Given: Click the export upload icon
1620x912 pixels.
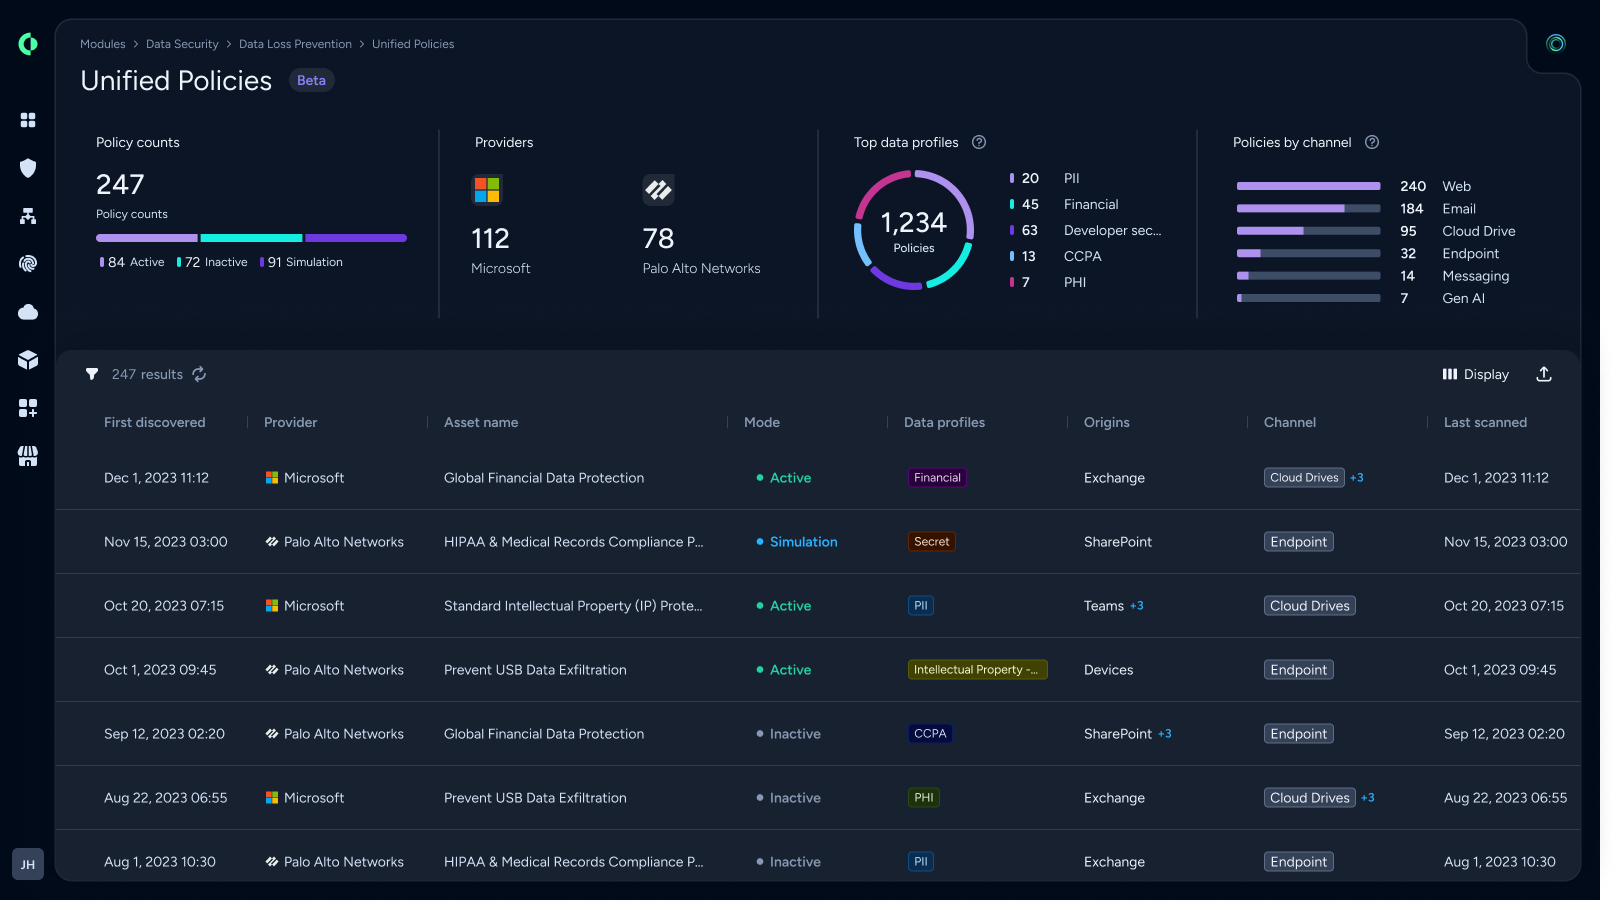Looking at the screenshot, I should pos(1563,379).
